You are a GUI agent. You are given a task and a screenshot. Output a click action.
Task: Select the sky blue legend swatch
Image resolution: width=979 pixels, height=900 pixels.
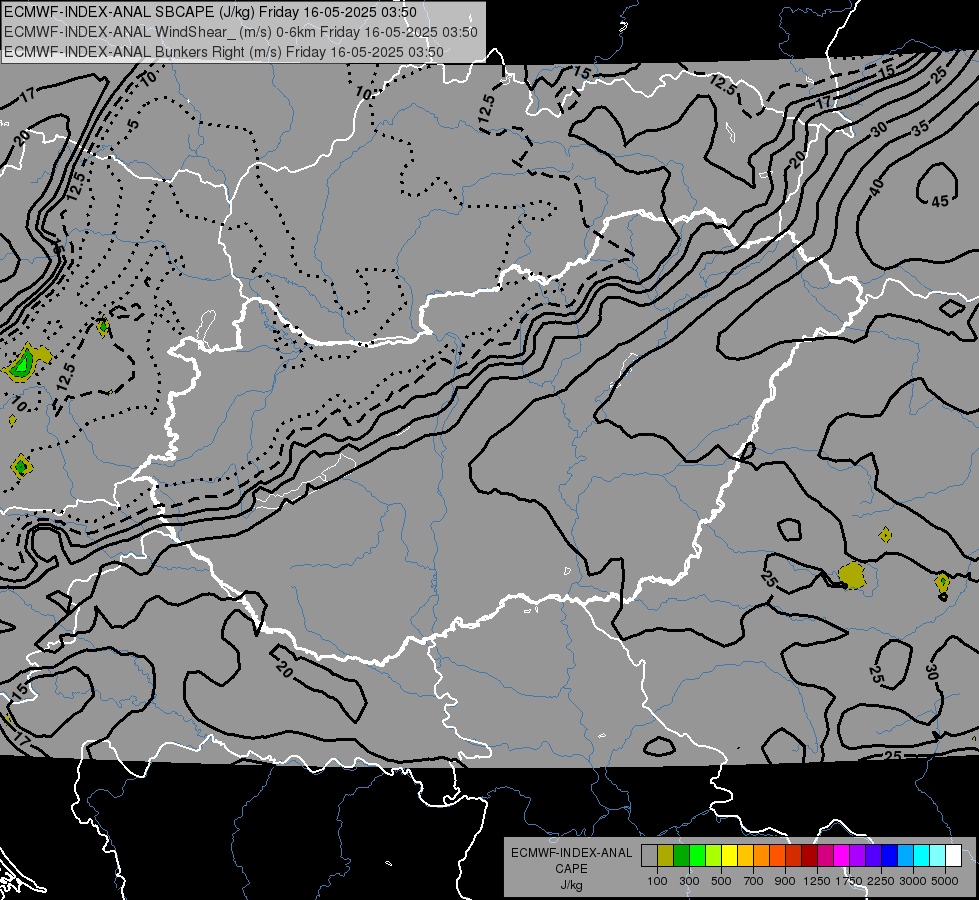click(x=906, y=856)
